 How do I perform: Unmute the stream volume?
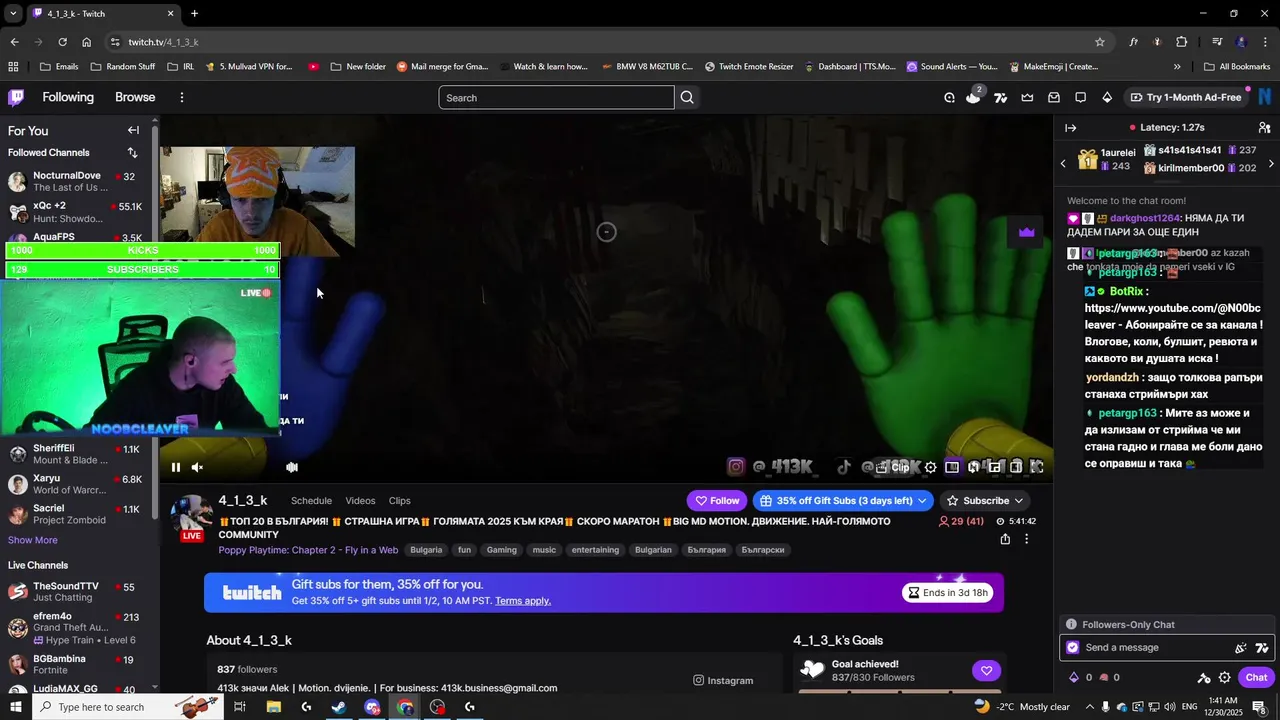[197, 467]
